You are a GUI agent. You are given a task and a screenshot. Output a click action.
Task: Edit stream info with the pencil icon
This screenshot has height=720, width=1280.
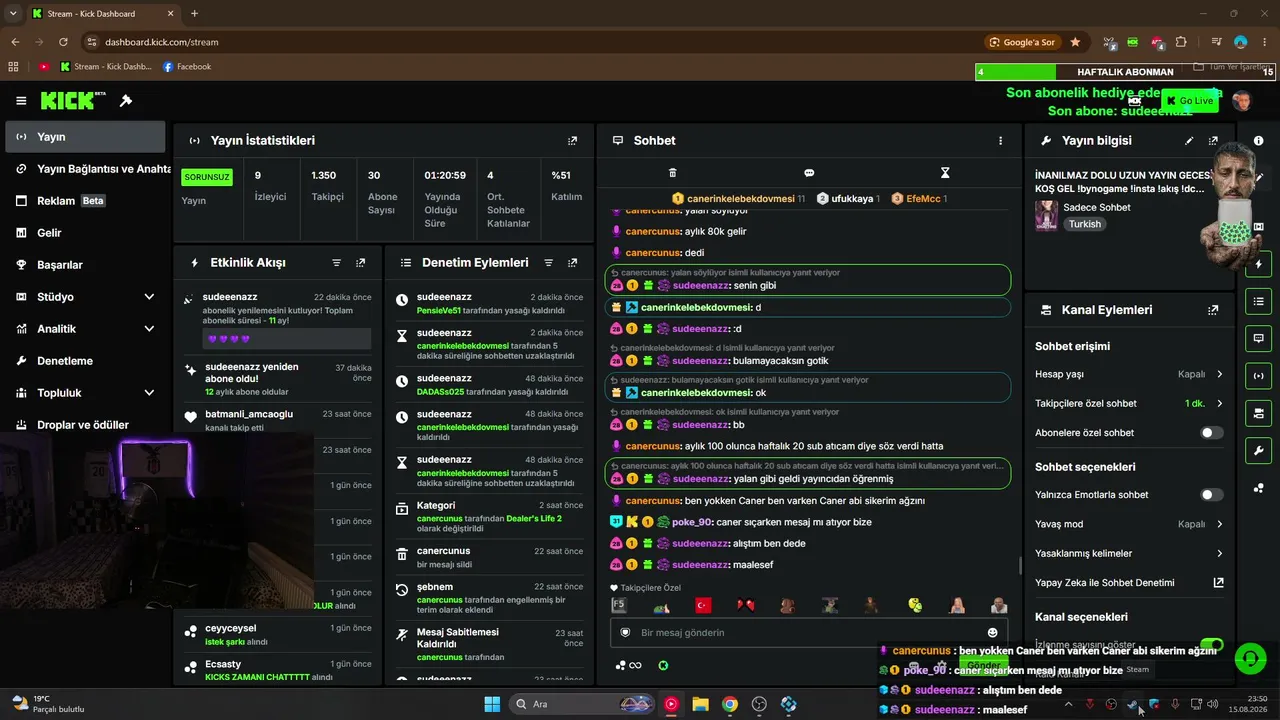pyautogui.click(x=1189, y=141)
